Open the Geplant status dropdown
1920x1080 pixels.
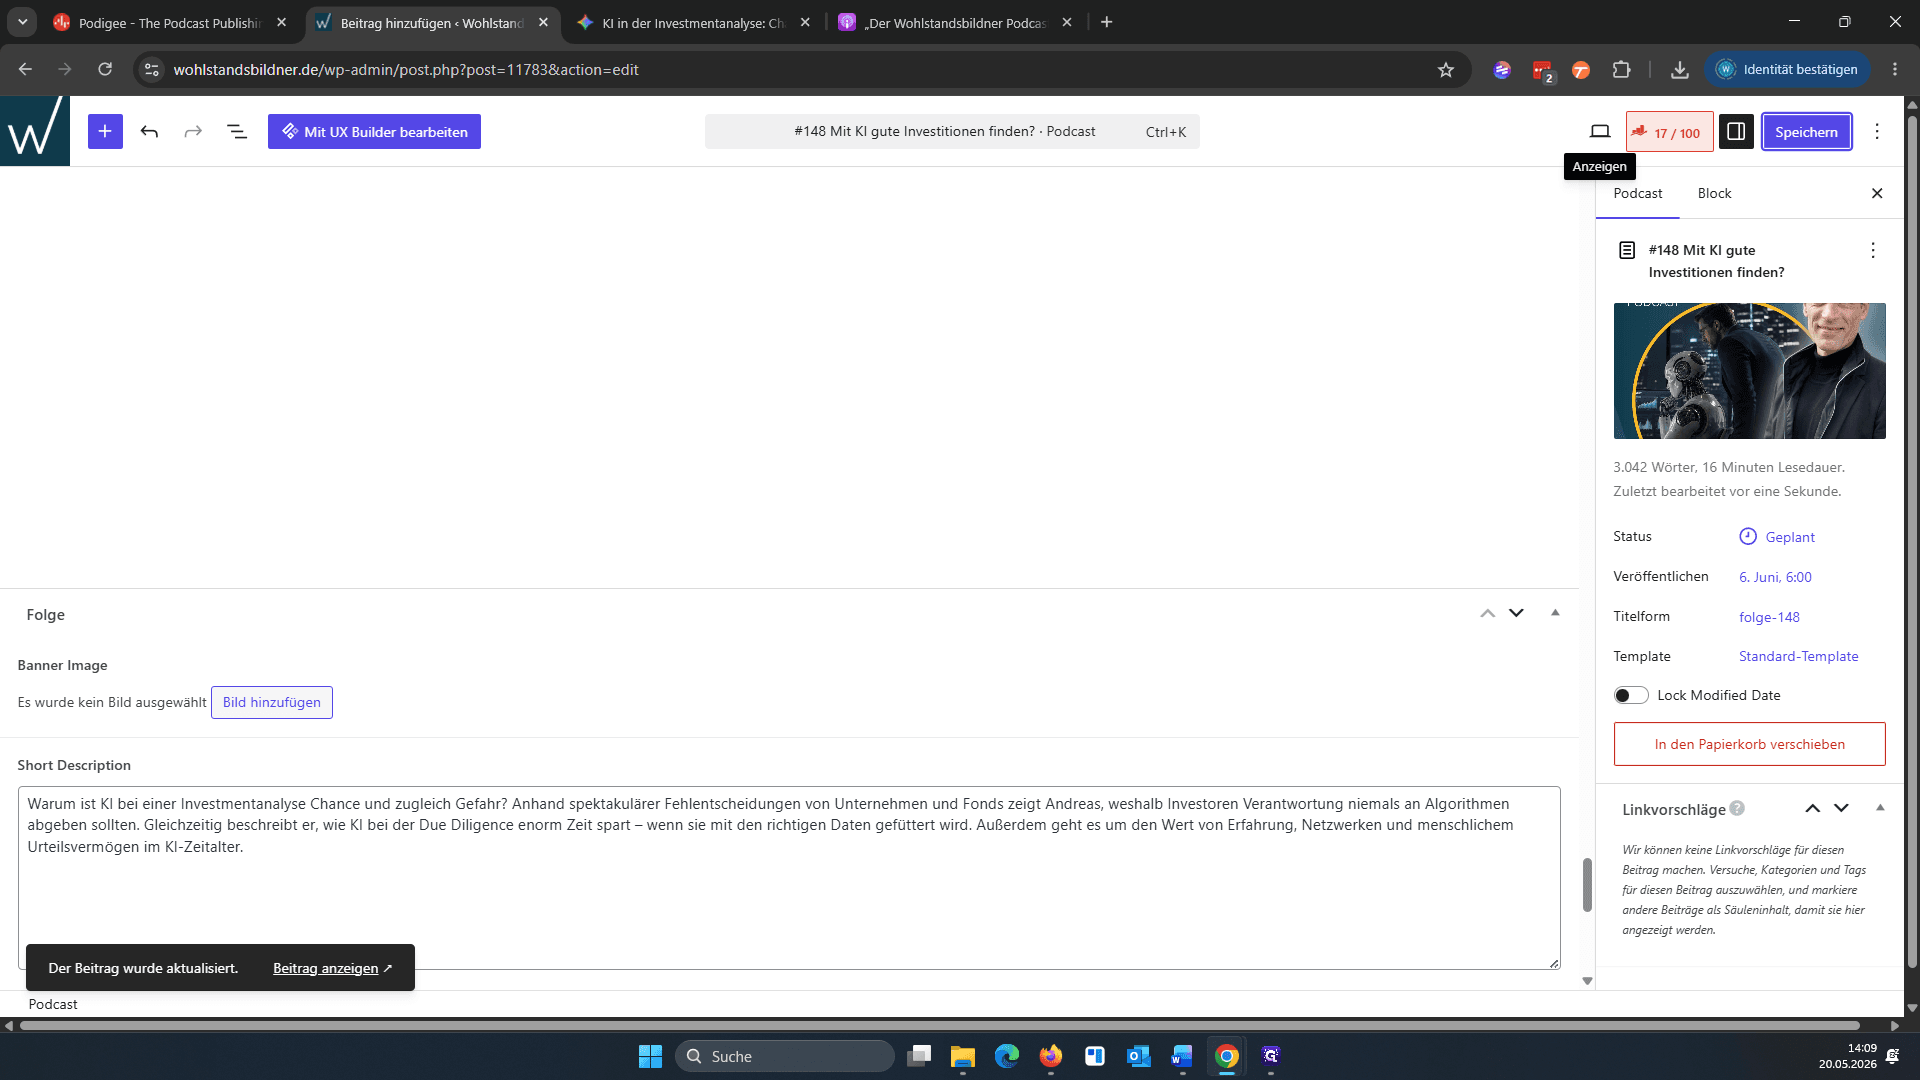coord(1777,537)
